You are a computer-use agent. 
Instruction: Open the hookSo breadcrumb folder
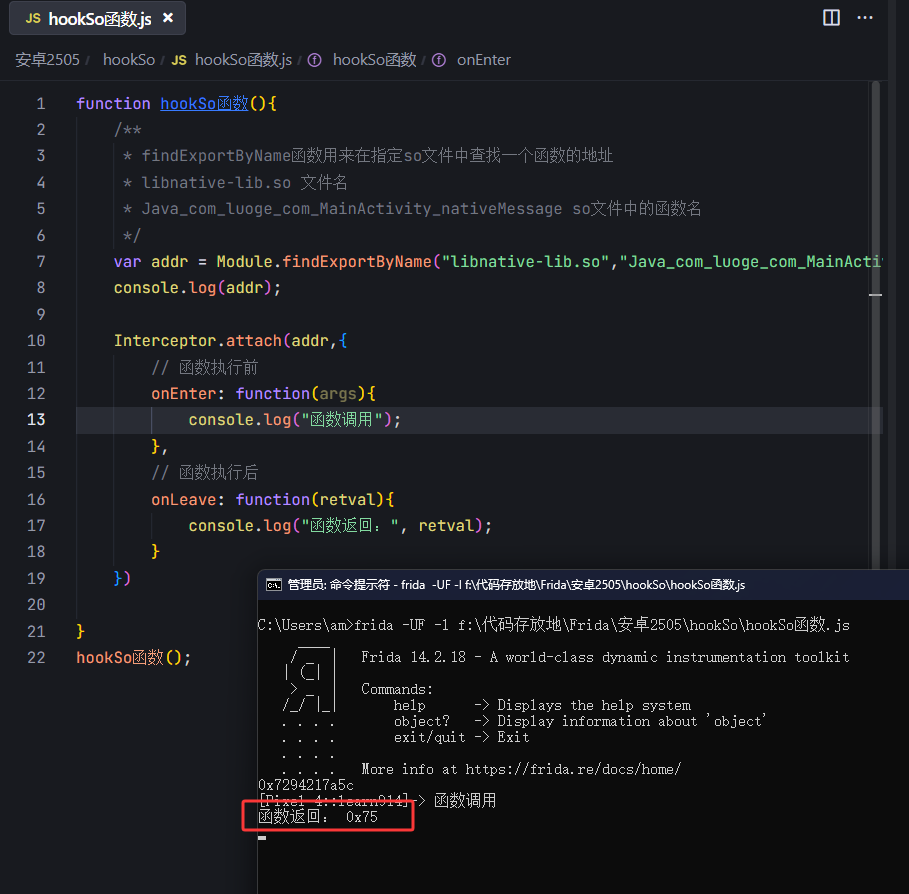(129, 60)
